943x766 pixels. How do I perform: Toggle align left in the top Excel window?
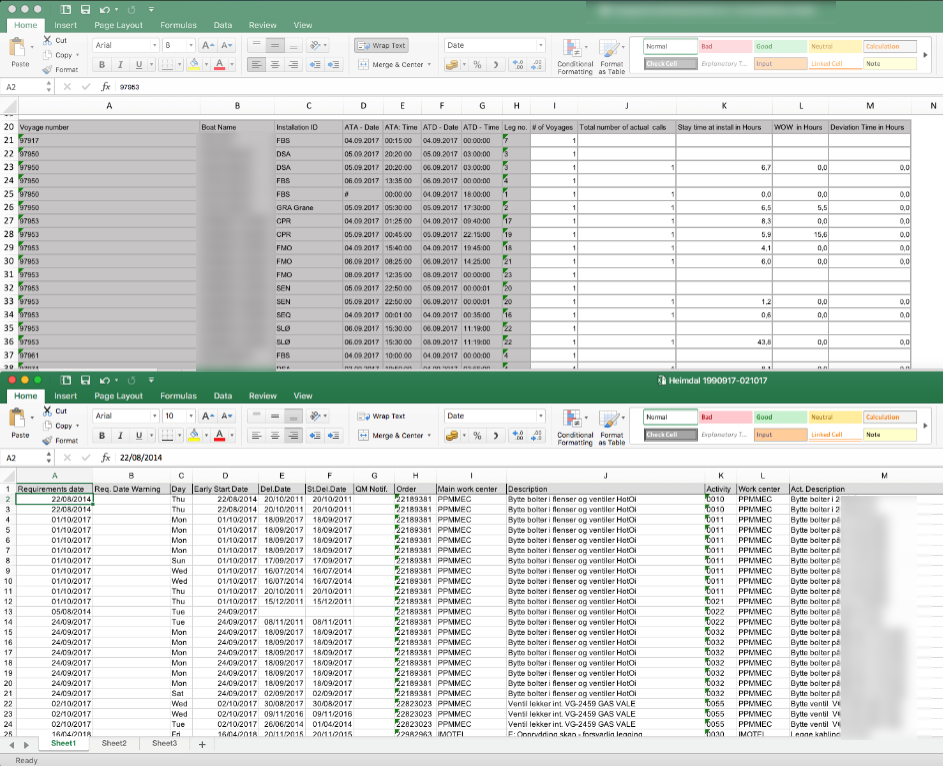[x=256, y=64]
